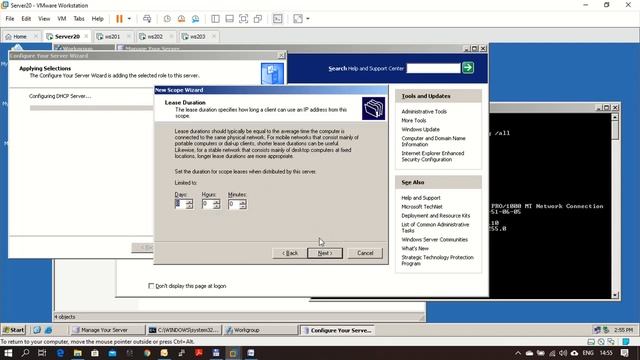Click the Hours lease duration field

(x=207, y=204)
